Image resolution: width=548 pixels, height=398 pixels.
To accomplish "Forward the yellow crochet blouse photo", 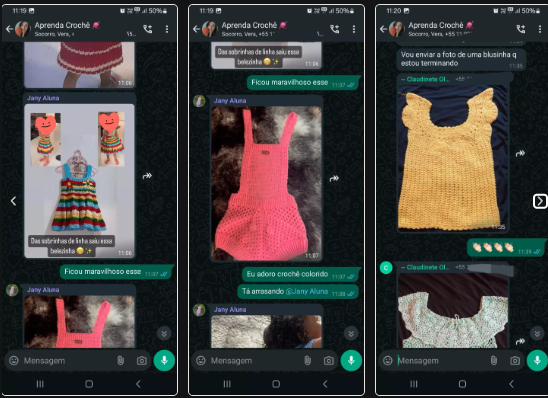I will point(520,153).
